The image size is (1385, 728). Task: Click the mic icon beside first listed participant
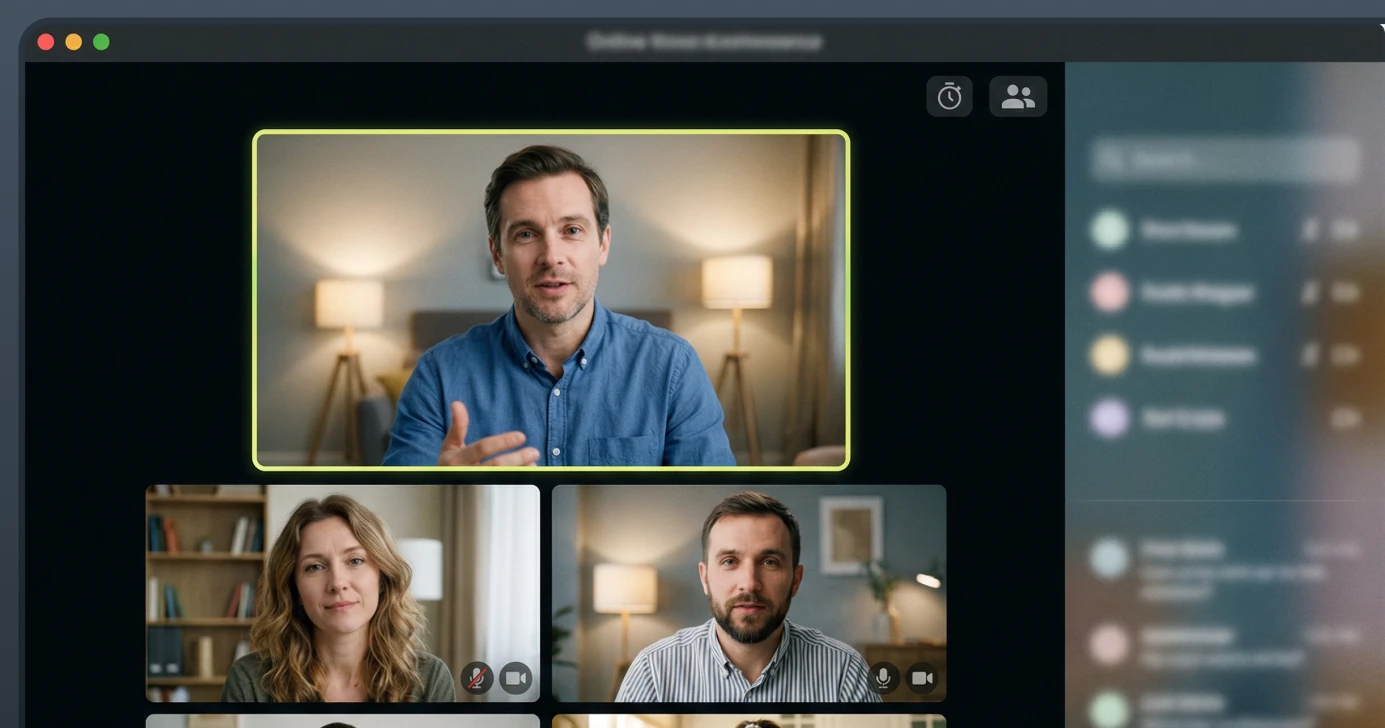[x=1309, y=230]
